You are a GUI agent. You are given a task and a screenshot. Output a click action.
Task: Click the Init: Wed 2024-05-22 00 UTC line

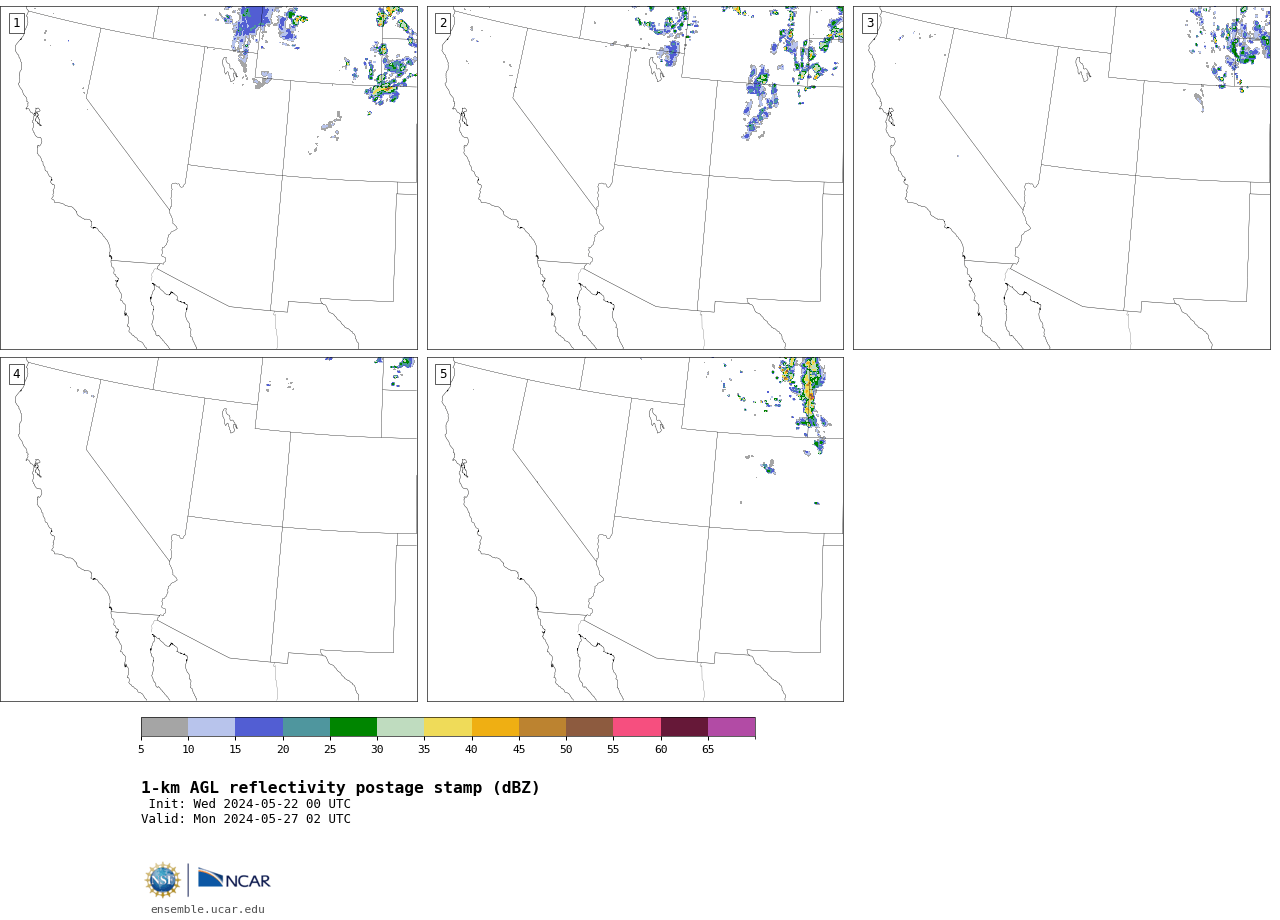click(x=250, y=804)
